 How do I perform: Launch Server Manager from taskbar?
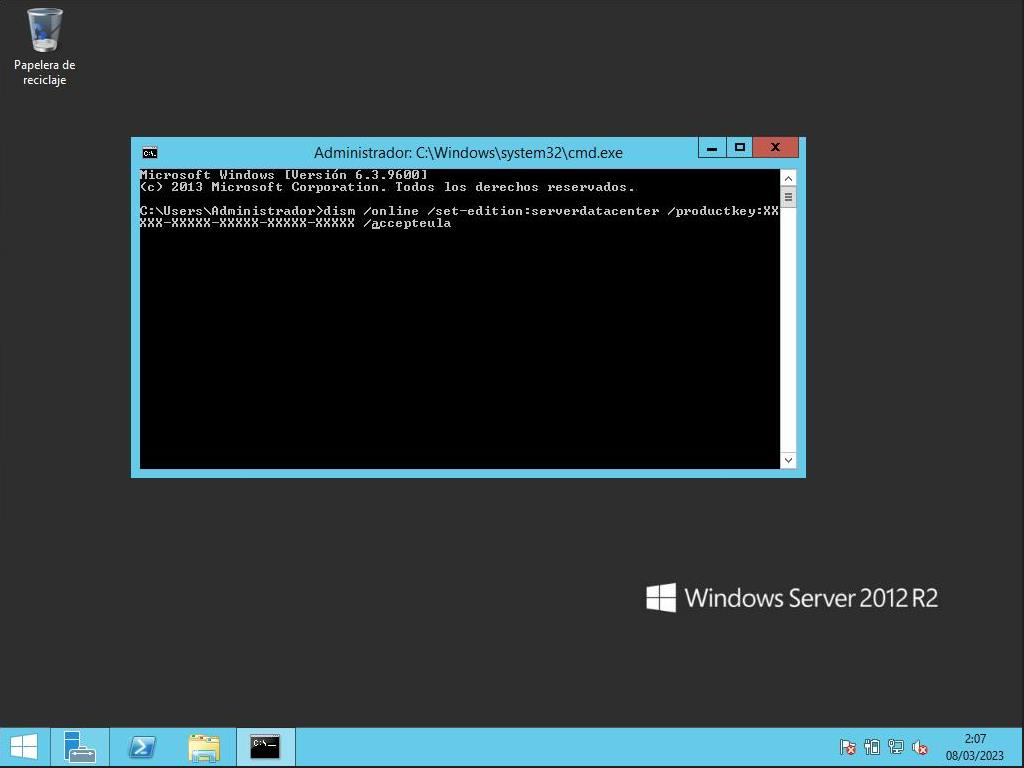(80, 747)
